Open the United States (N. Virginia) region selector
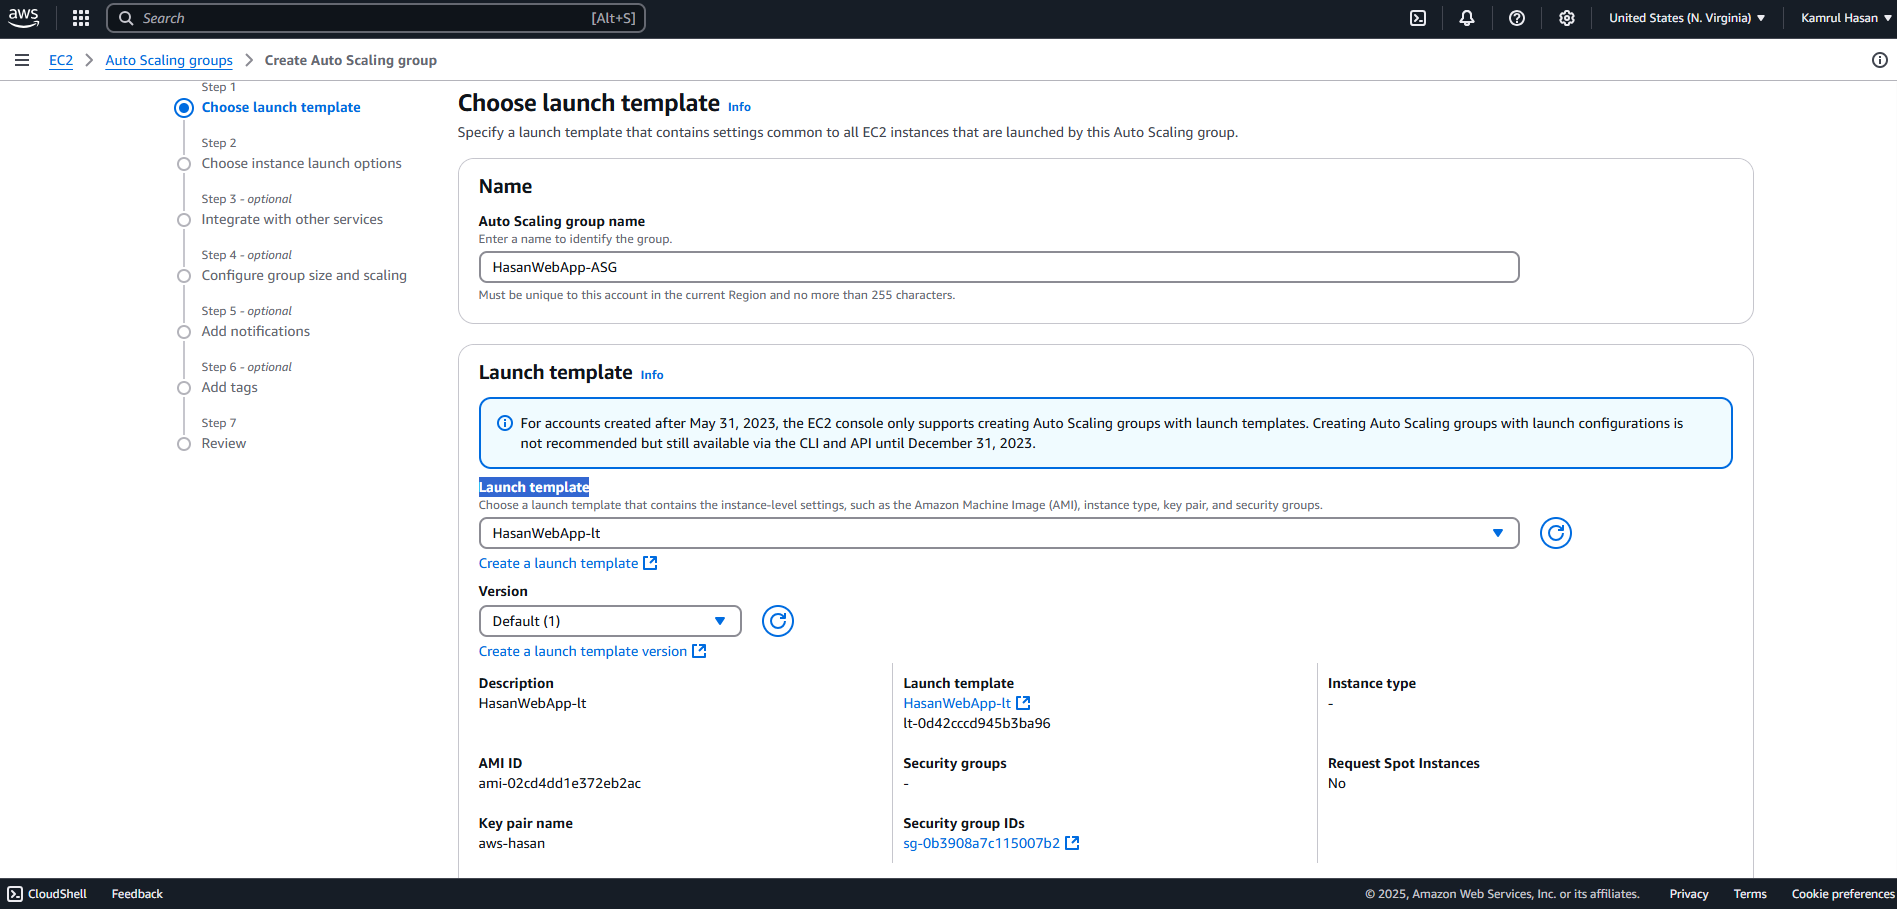The image size is (1897, 909). click(1686, 18)
